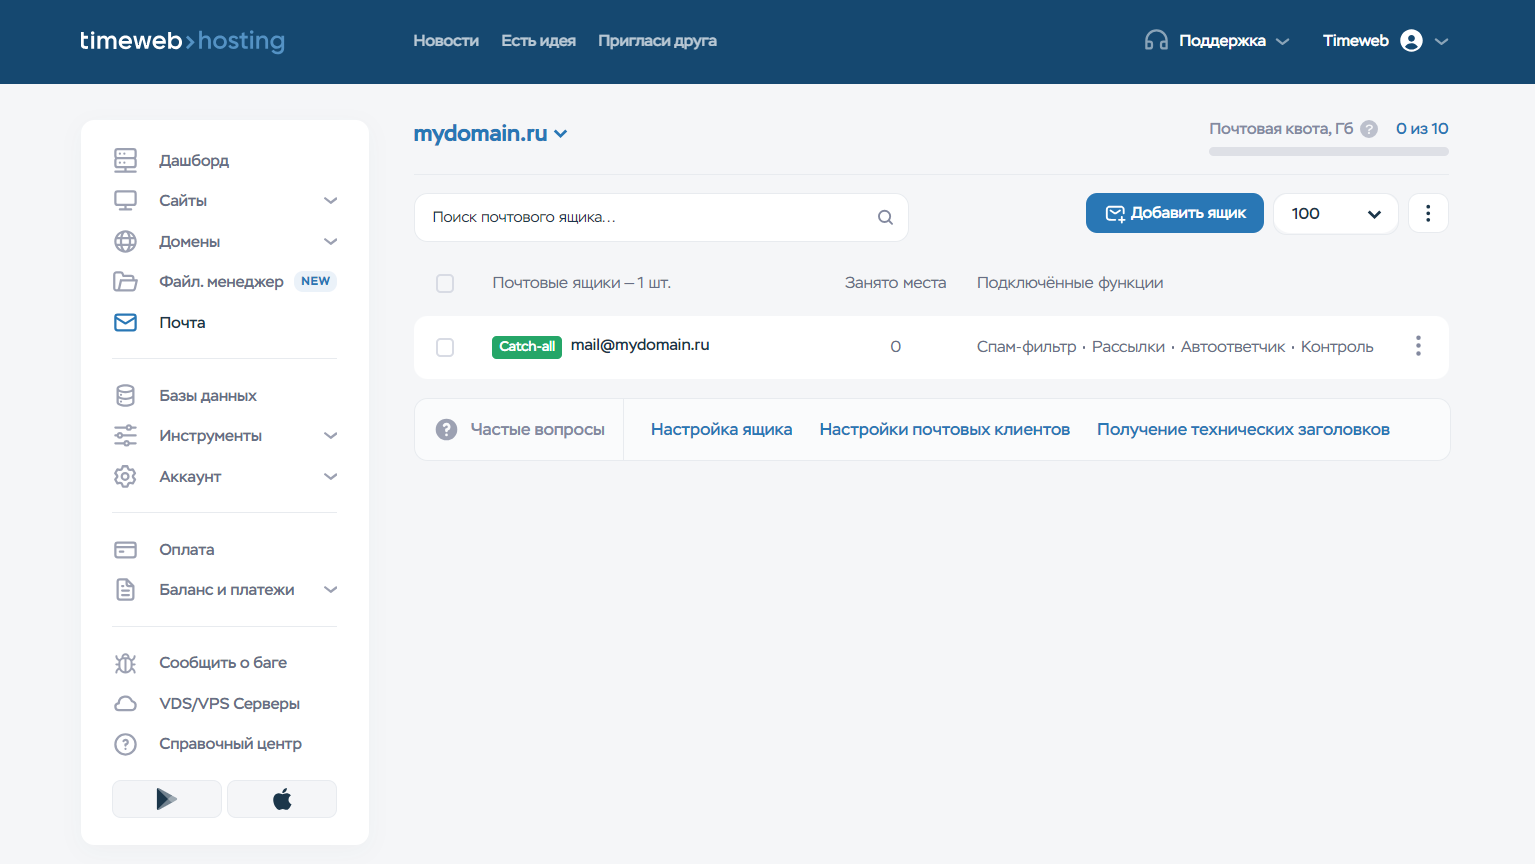This screenshot has width=1535, height=864.
Task: Click the Добавить ящик button
Action: [1175, 213]
